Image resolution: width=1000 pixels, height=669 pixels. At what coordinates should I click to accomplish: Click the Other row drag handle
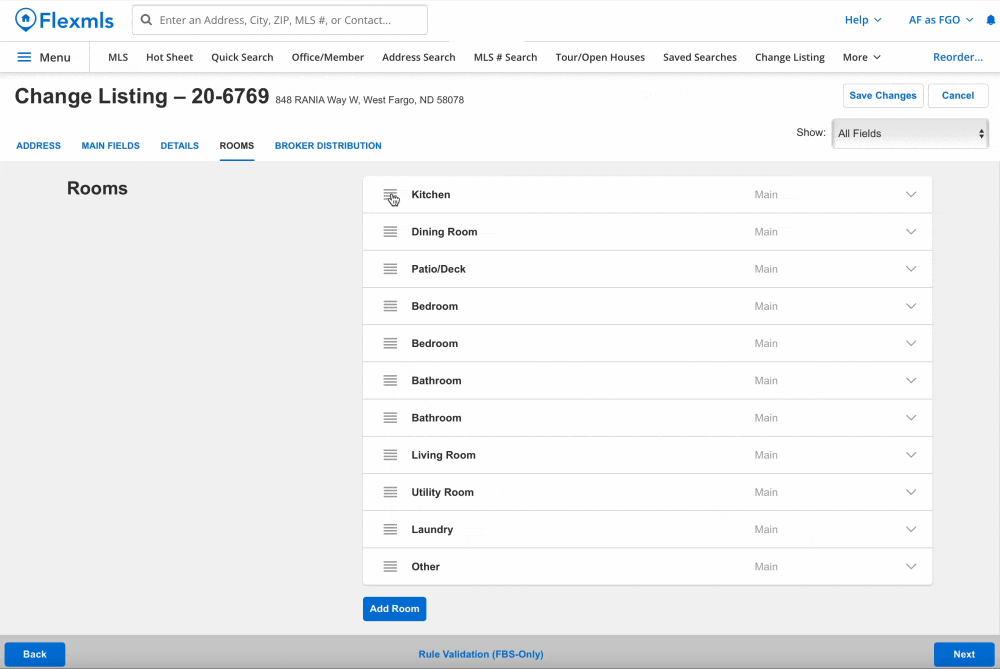(x=390, y=567)
